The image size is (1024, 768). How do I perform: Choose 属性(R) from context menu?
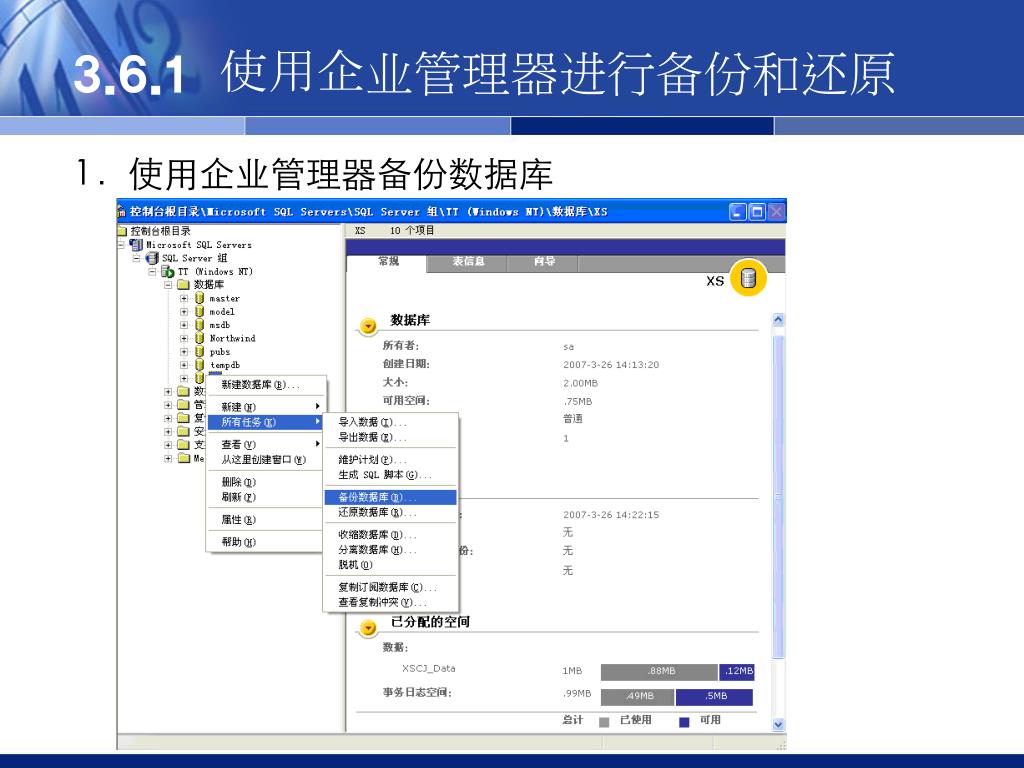266,520
